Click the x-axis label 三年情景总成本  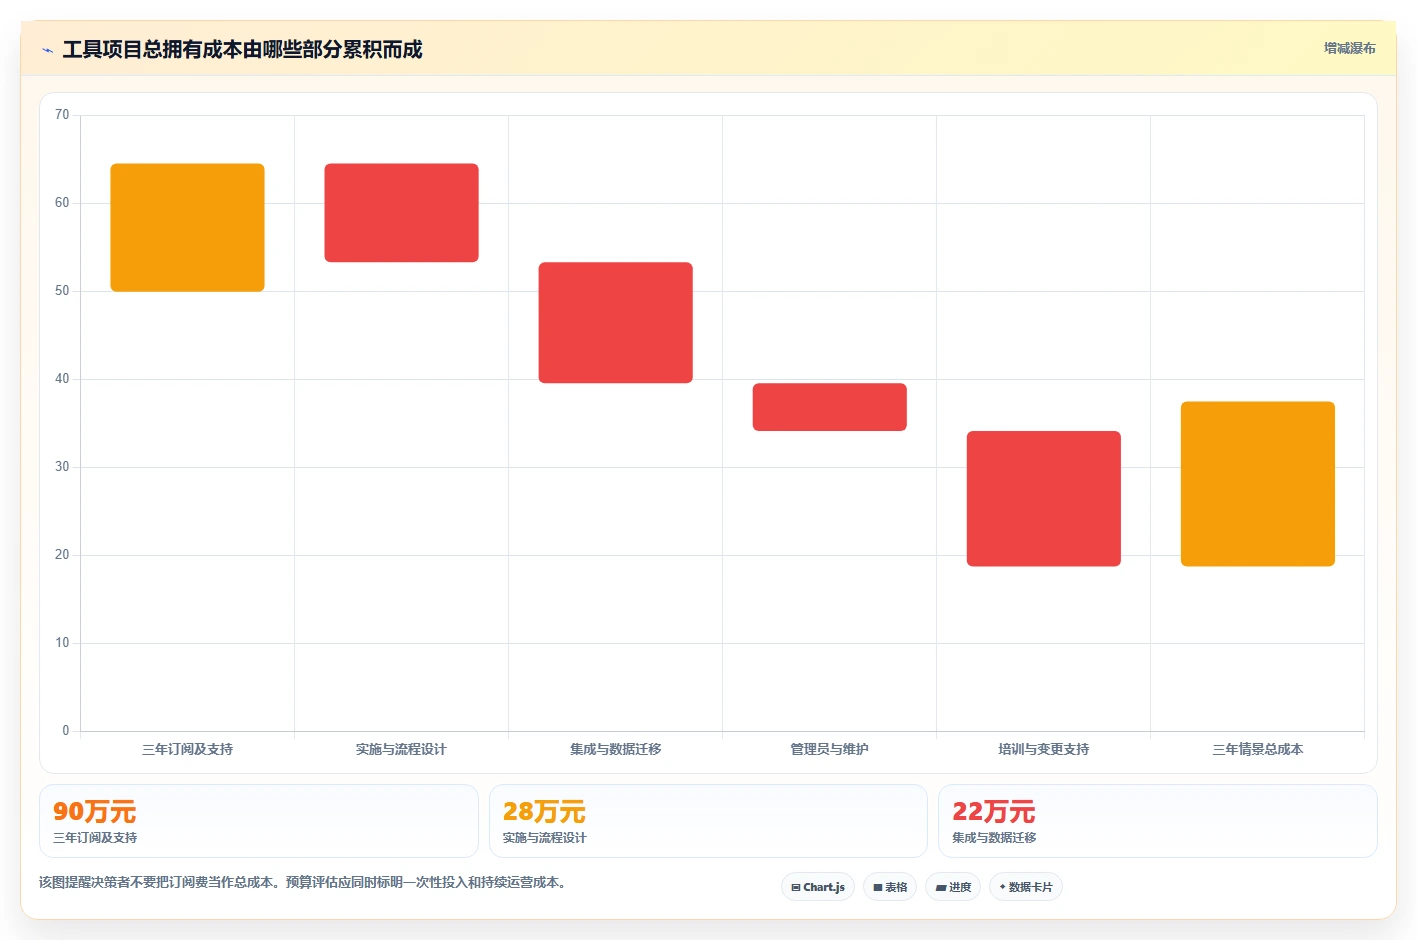tap(1257, 749)
